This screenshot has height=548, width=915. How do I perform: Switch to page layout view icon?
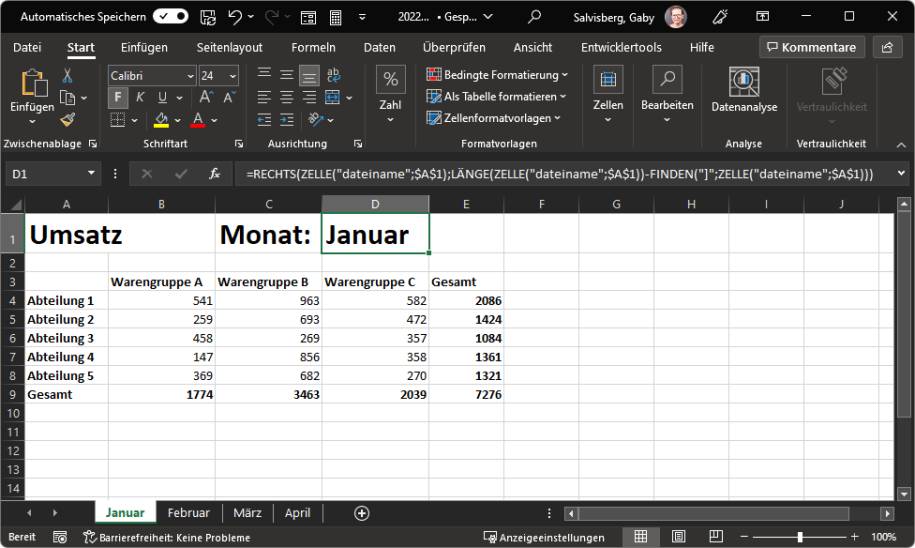tap(678, 537)
